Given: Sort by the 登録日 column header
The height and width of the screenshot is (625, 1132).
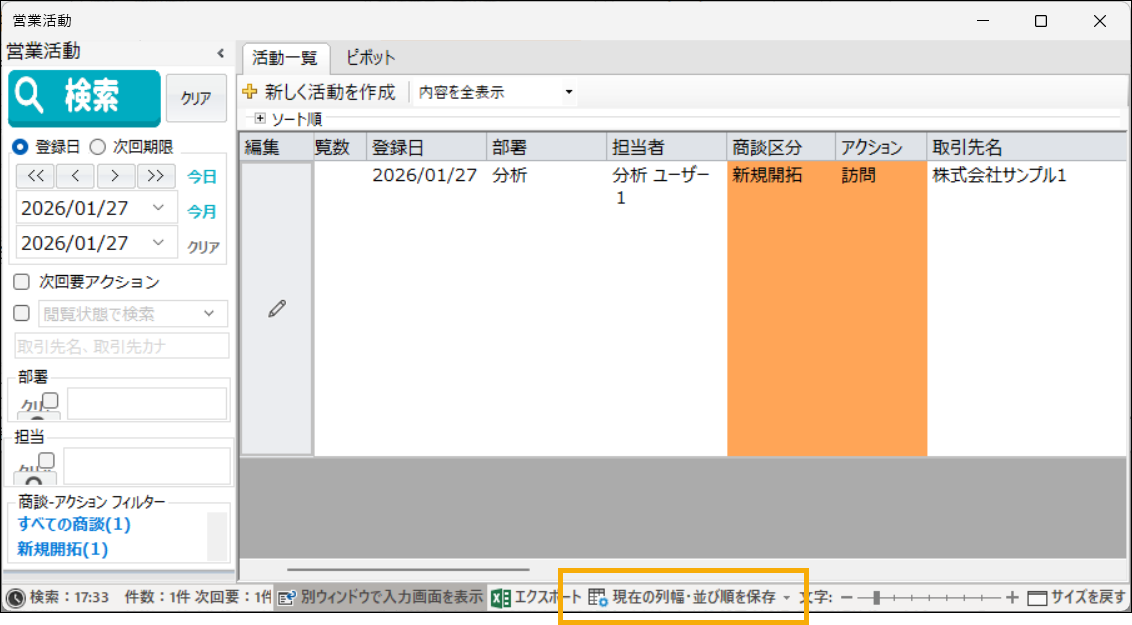Looking at the screenshot, I should pyautogui.click(x=427, y=148).
